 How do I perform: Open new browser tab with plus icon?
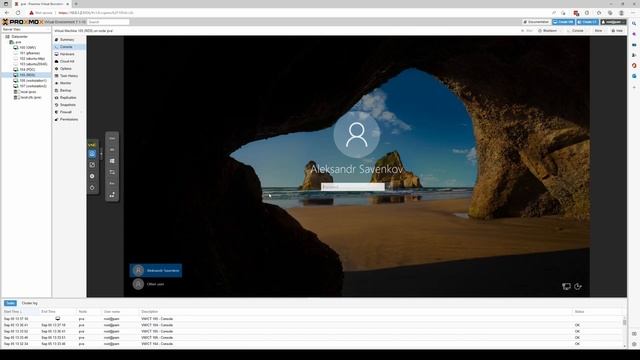pyautogui.click(x=76, y=4)
